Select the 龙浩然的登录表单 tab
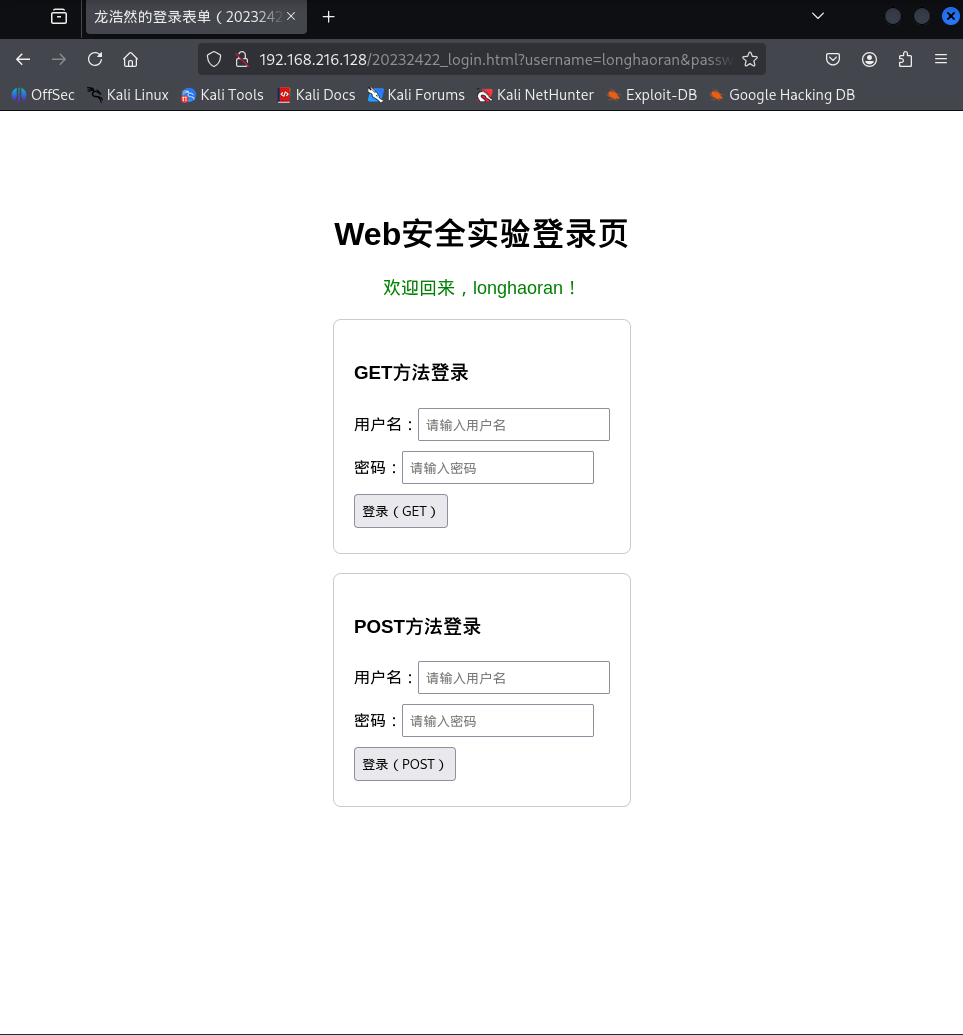The height and width of the screenshot is (1035, 963). (196, 17)
